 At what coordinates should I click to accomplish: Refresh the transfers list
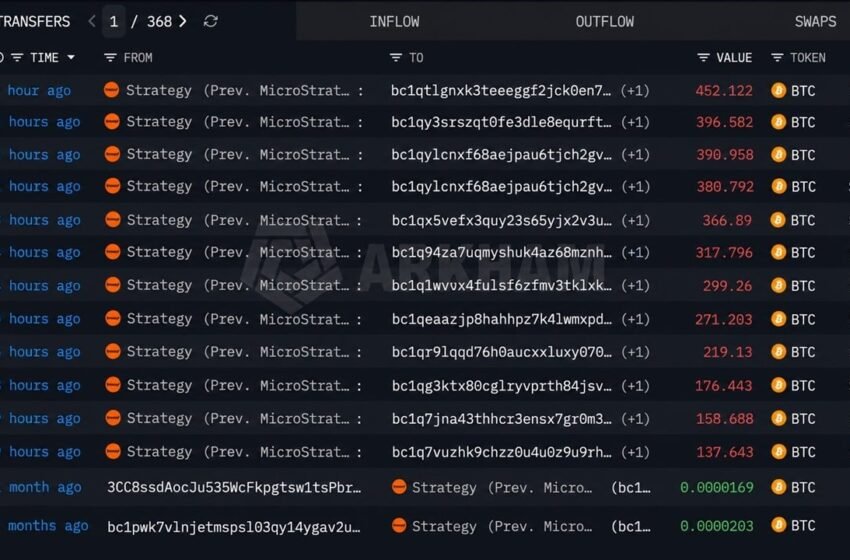(x=211, y=21)
